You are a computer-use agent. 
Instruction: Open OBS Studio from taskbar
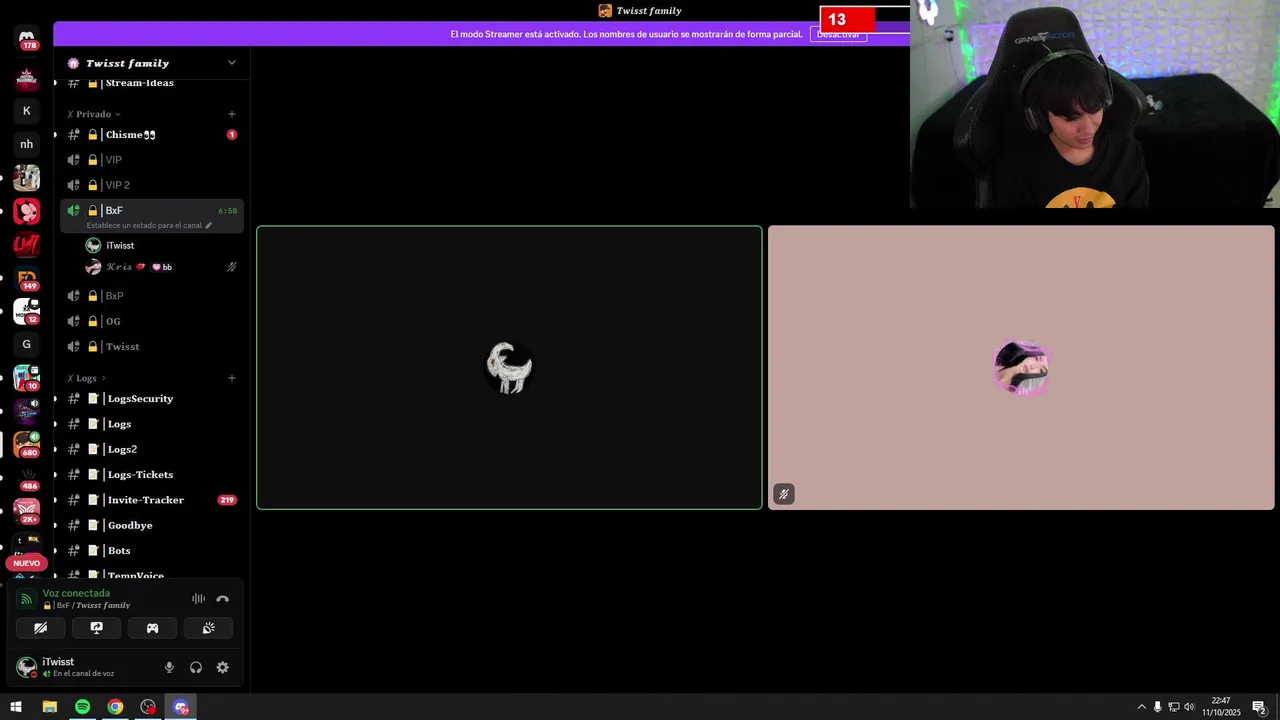pyautogui.click(x=148, y=707)
